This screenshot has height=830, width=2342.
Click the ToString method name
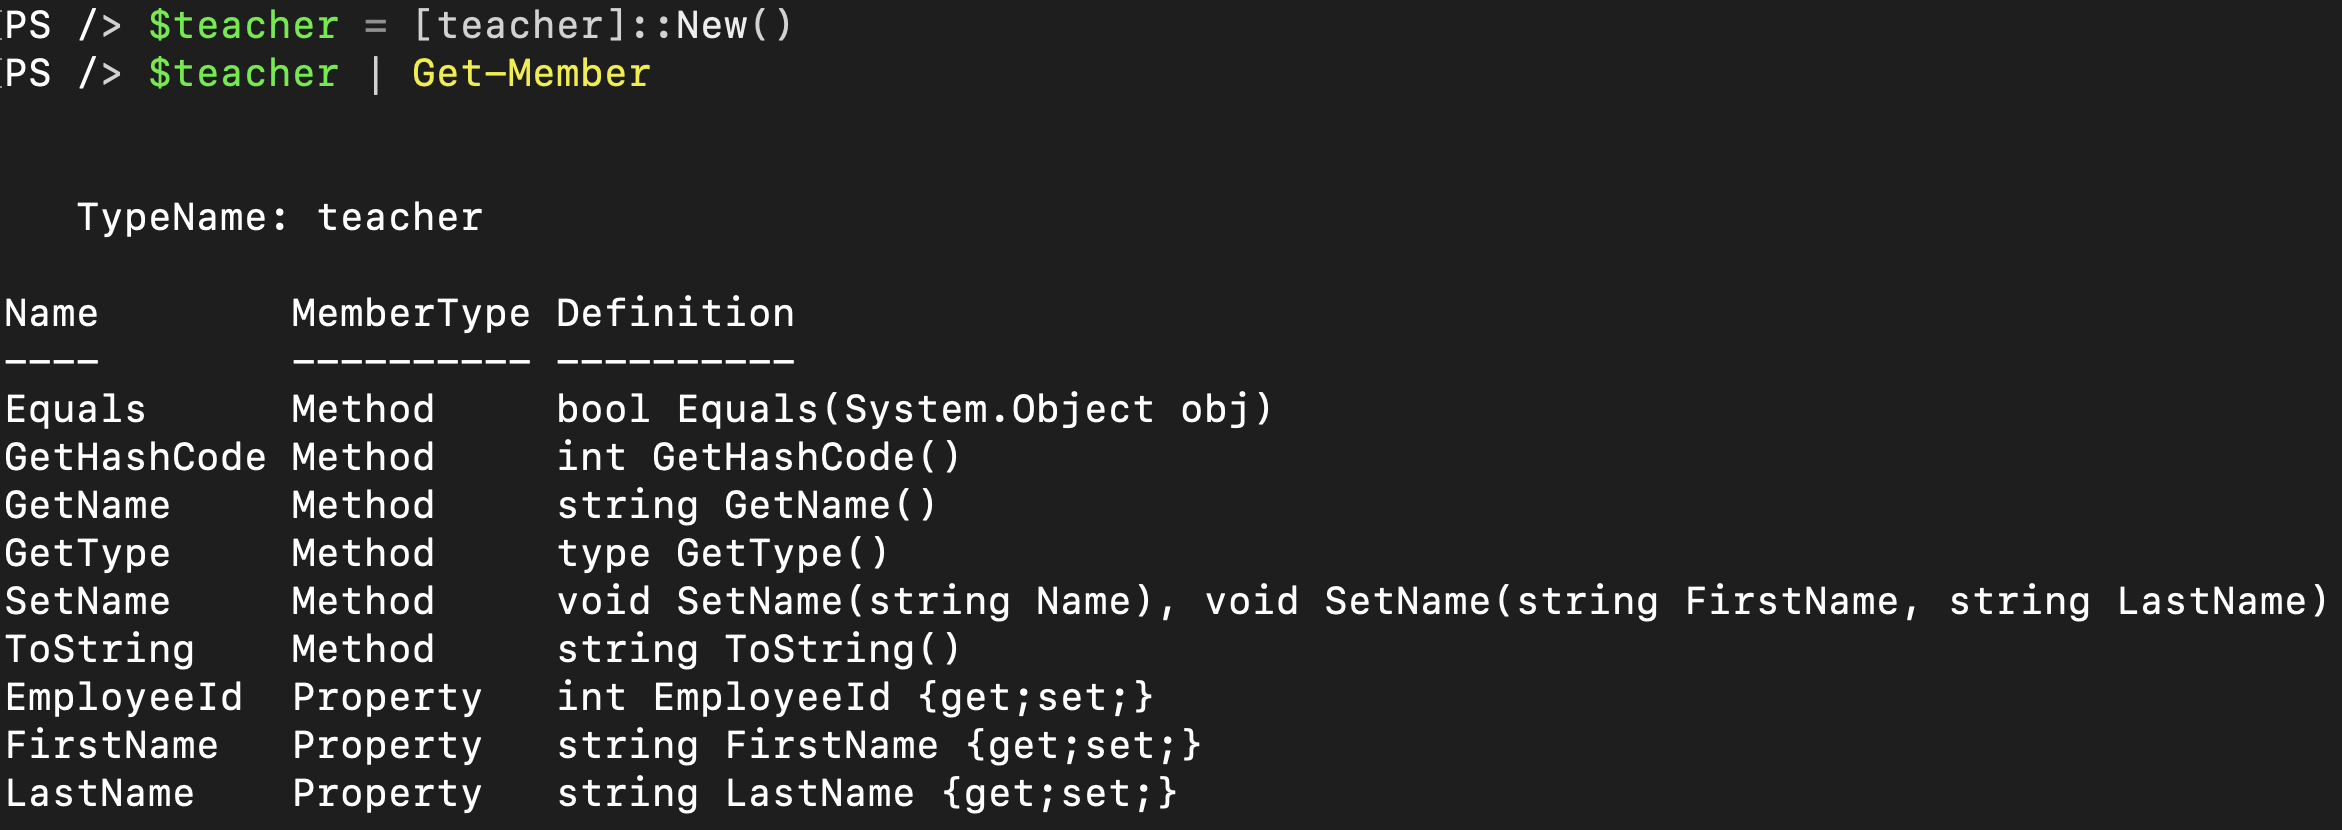tap(100, 649)
